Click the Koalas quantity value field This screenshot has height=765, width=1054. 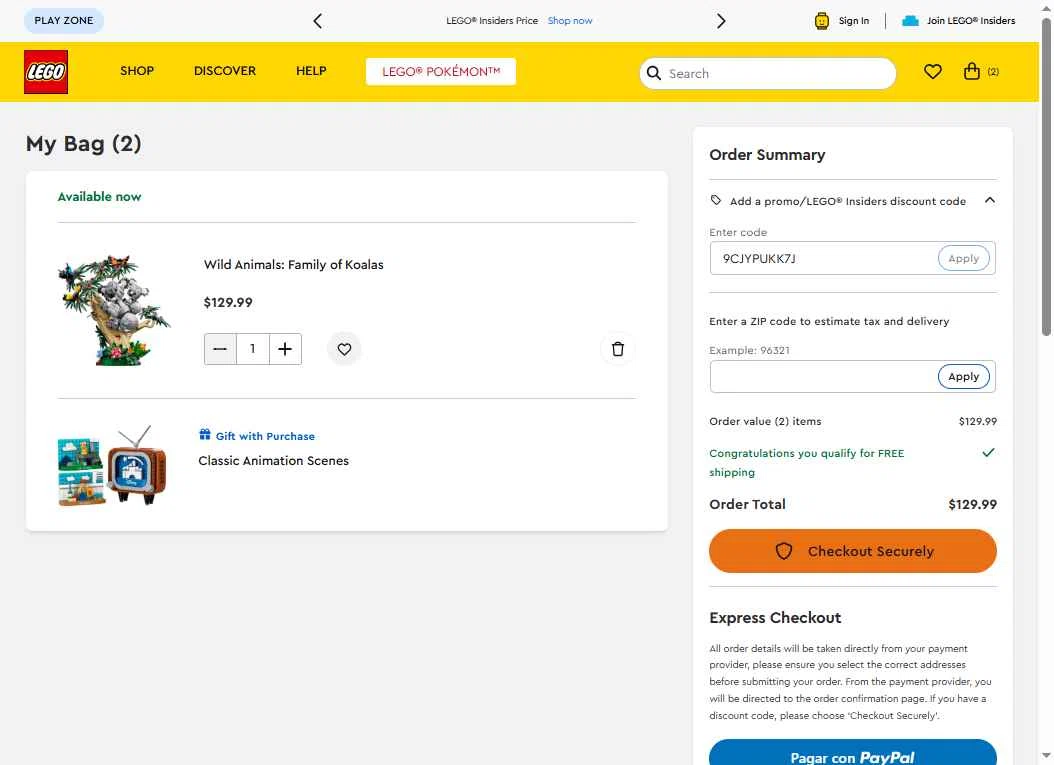click(253, 349)
